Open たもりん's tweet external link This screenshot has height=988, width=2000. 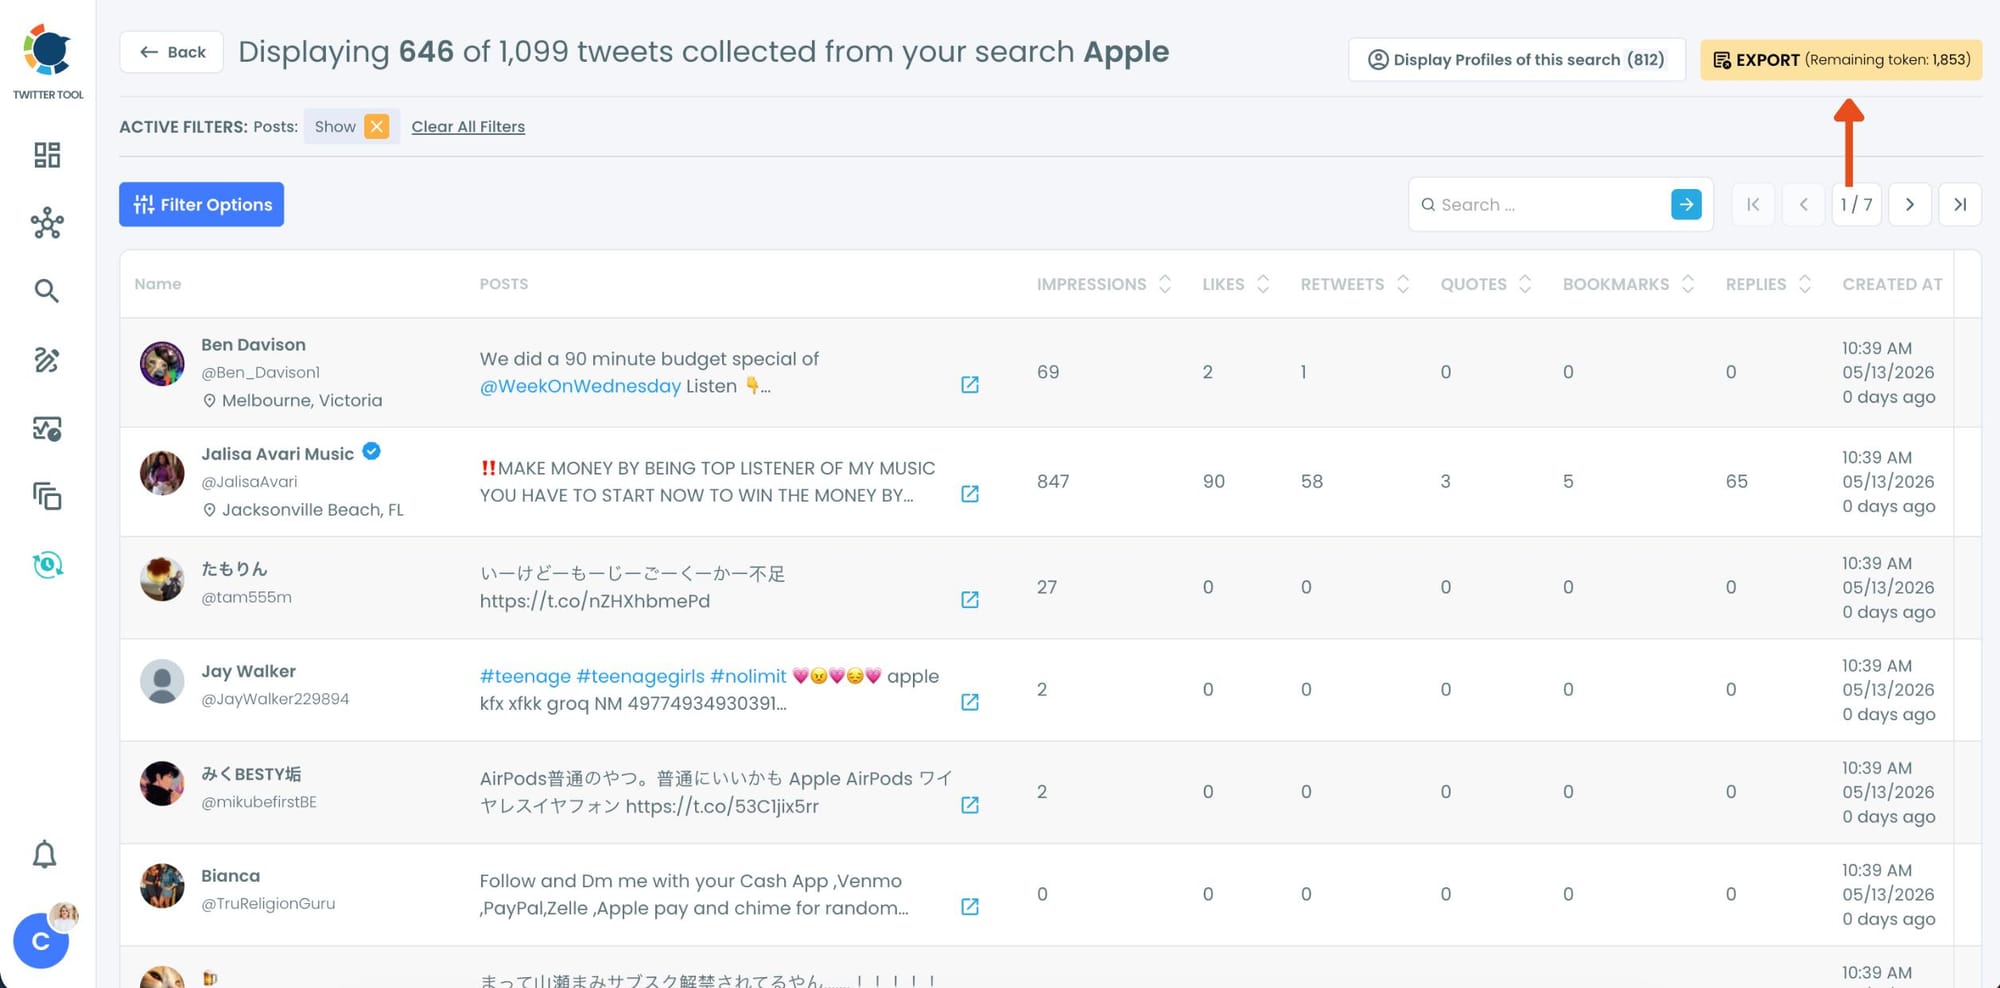click(970, 600)
